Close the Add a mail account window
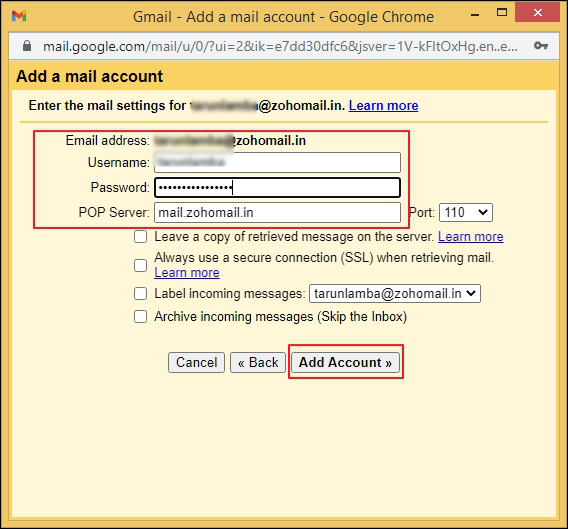The width and height of the screenshot is (568, 529). tap(538, 13)
